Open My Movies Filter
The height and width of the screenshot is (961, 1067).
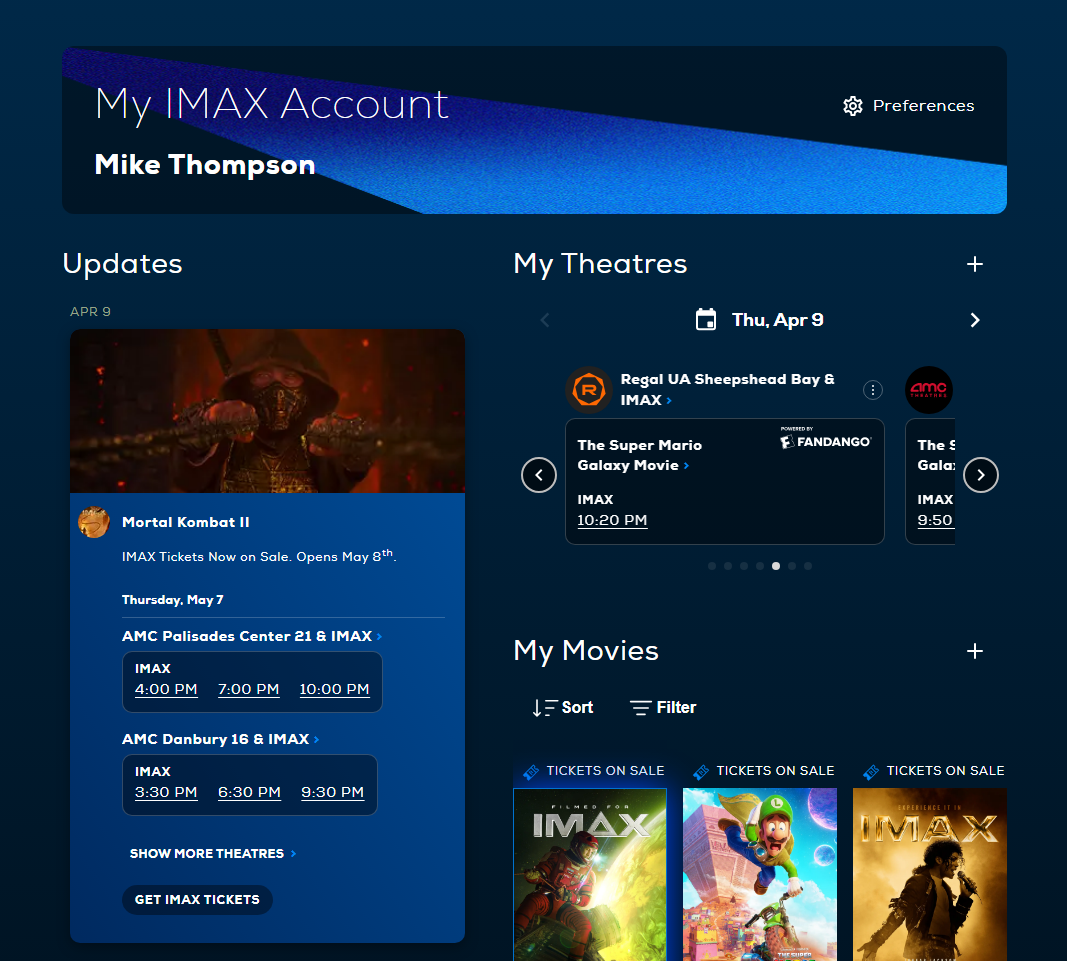pos(663,708)
